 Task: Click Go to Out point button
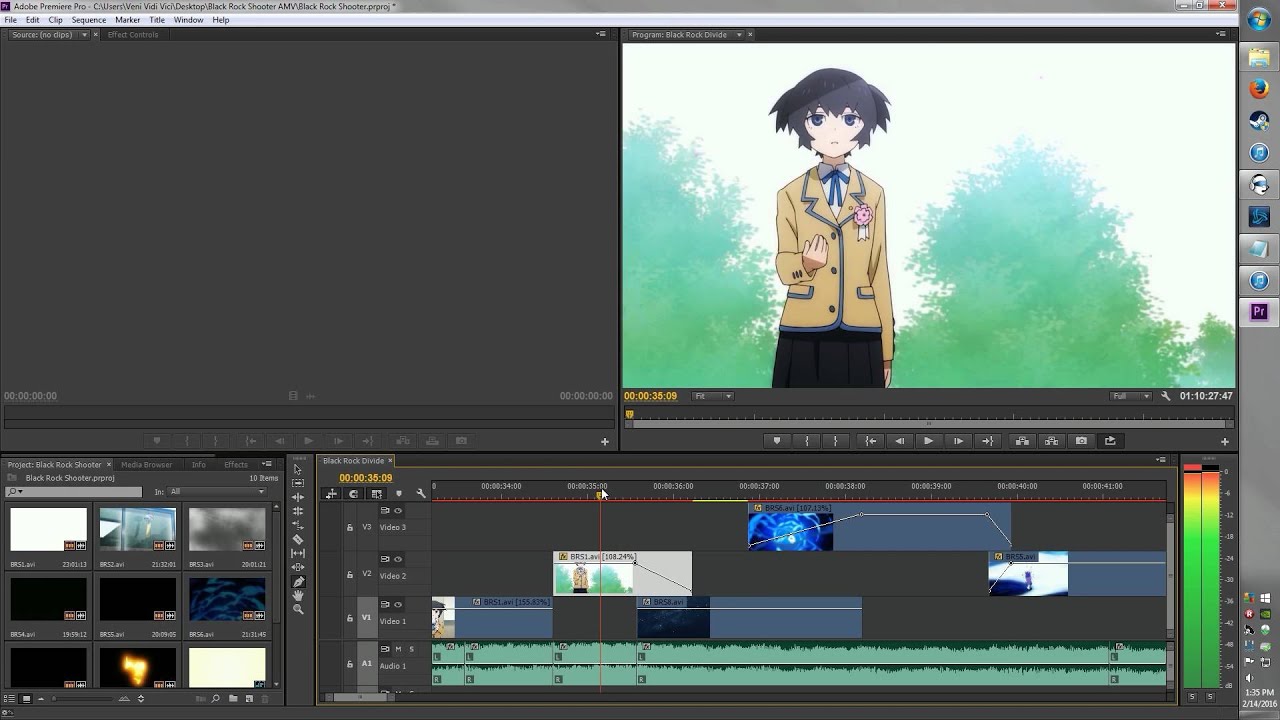988,441
